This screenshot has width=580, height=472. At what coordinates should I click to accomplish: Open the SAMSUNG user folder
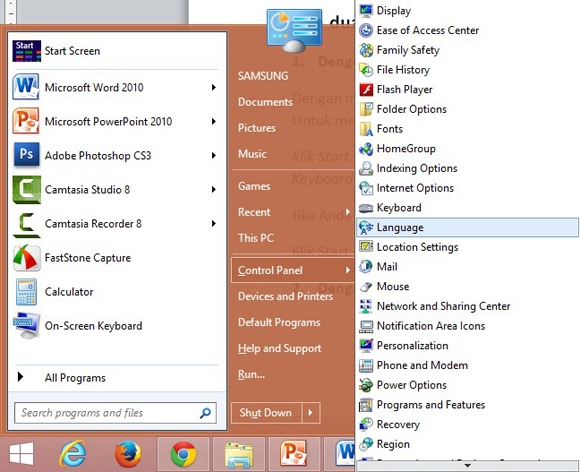(263, 76)
